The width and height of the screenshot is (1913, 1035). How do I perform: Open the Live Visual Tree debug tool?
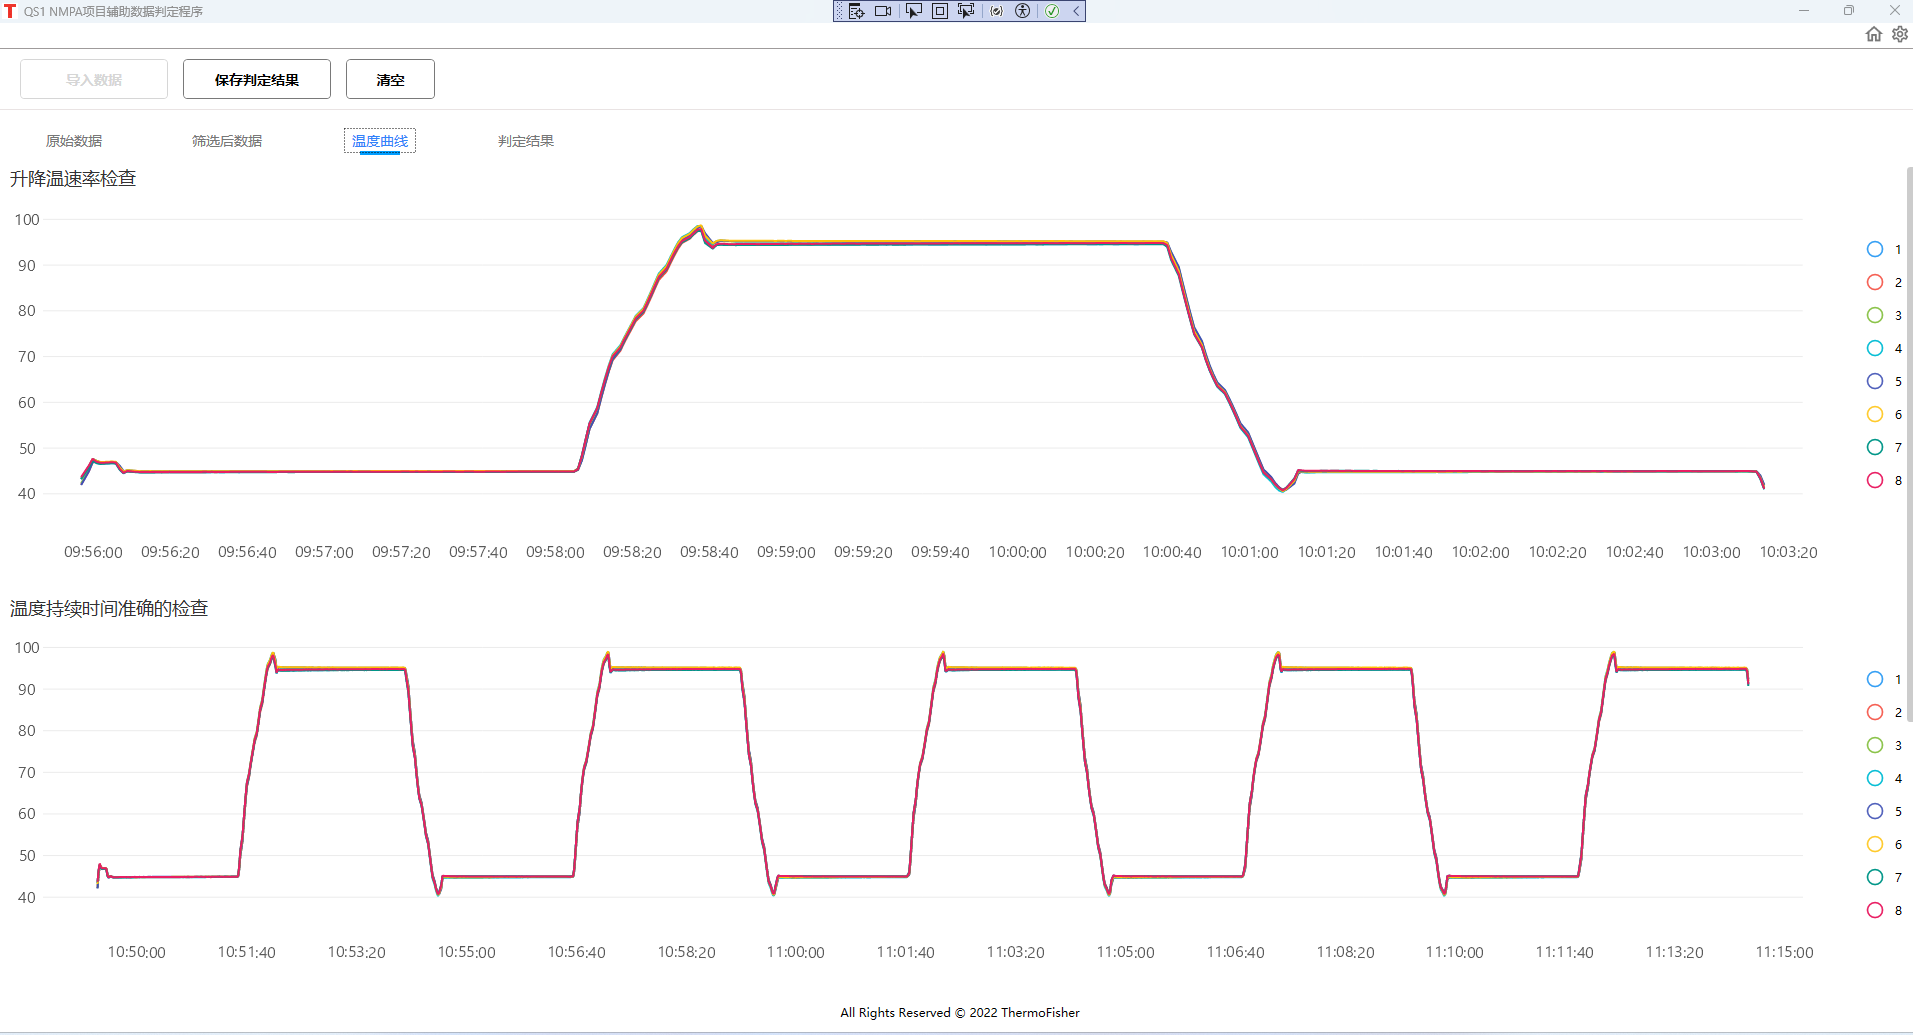[856, 11]
